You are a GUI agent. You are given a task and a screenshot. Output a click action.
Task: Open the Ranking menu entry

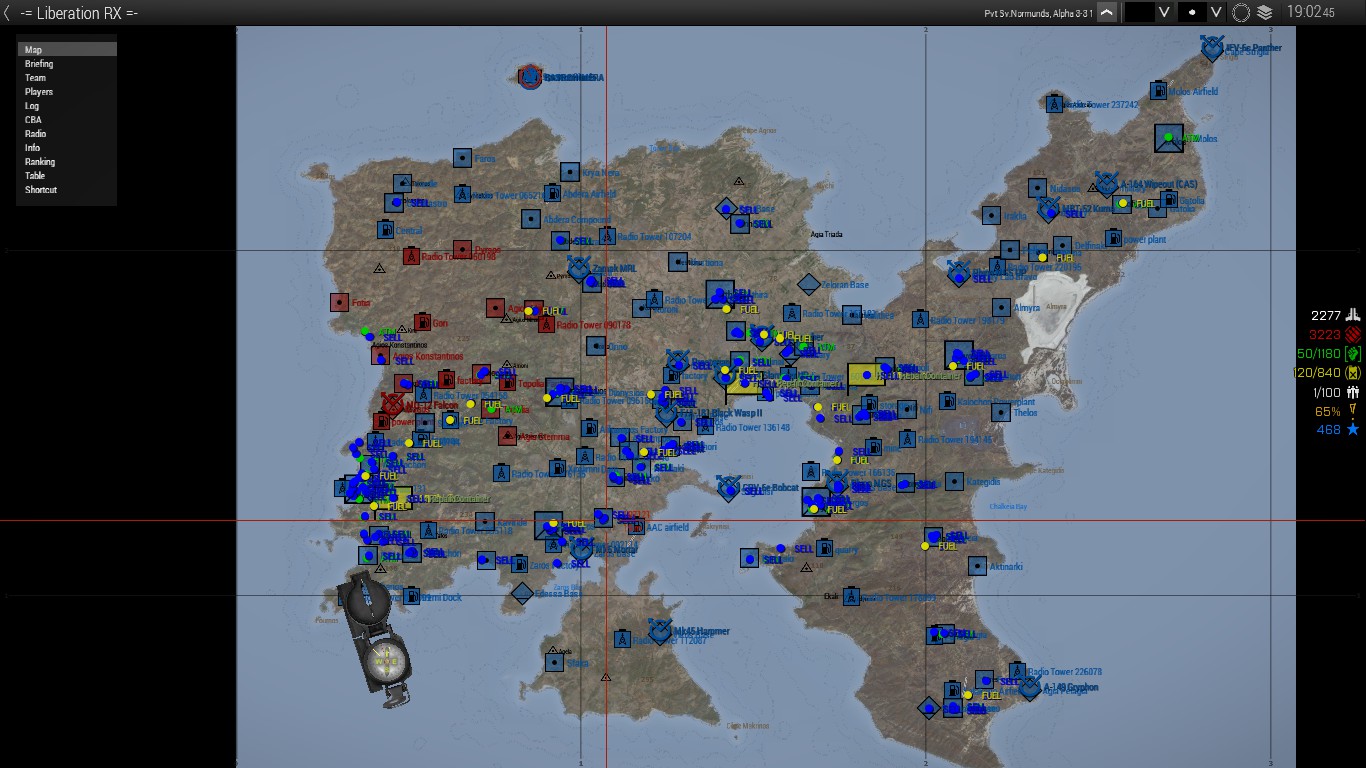pos(40,162)
